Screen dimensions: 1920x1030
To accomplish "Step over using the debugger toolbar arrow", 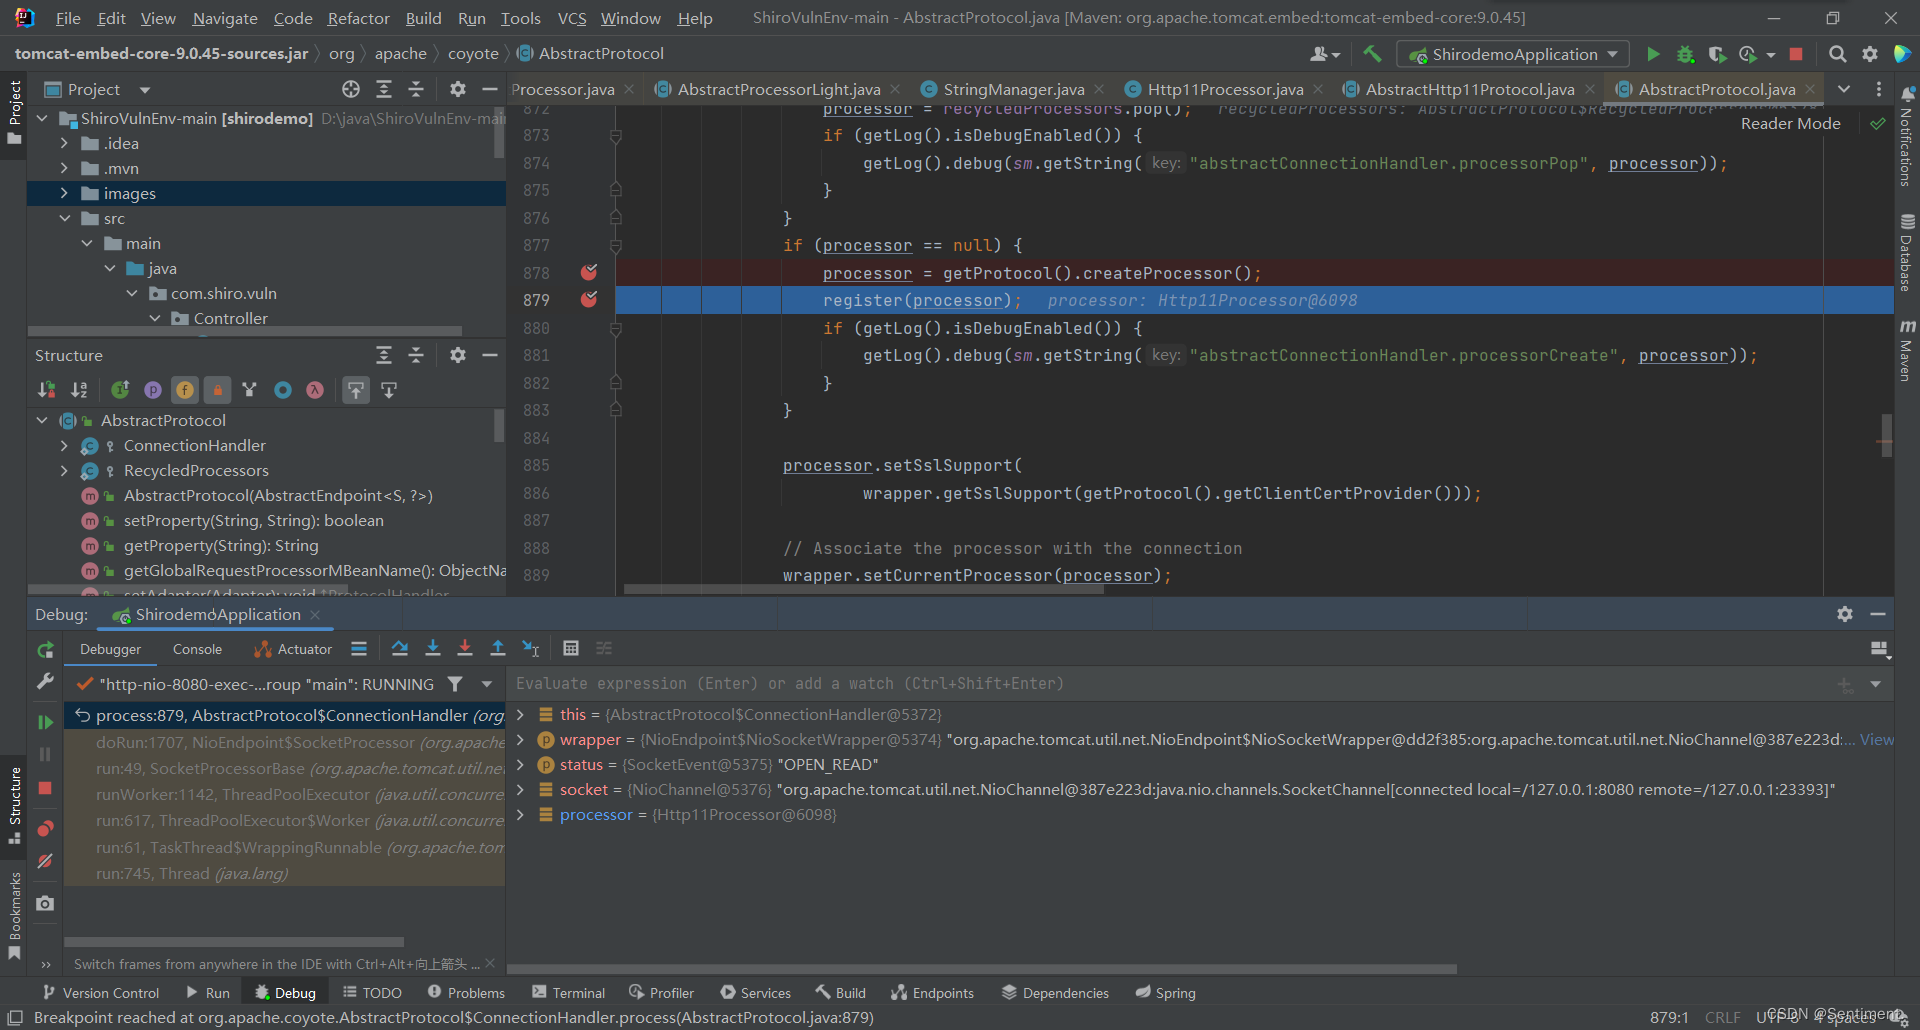I will point(400,648).
